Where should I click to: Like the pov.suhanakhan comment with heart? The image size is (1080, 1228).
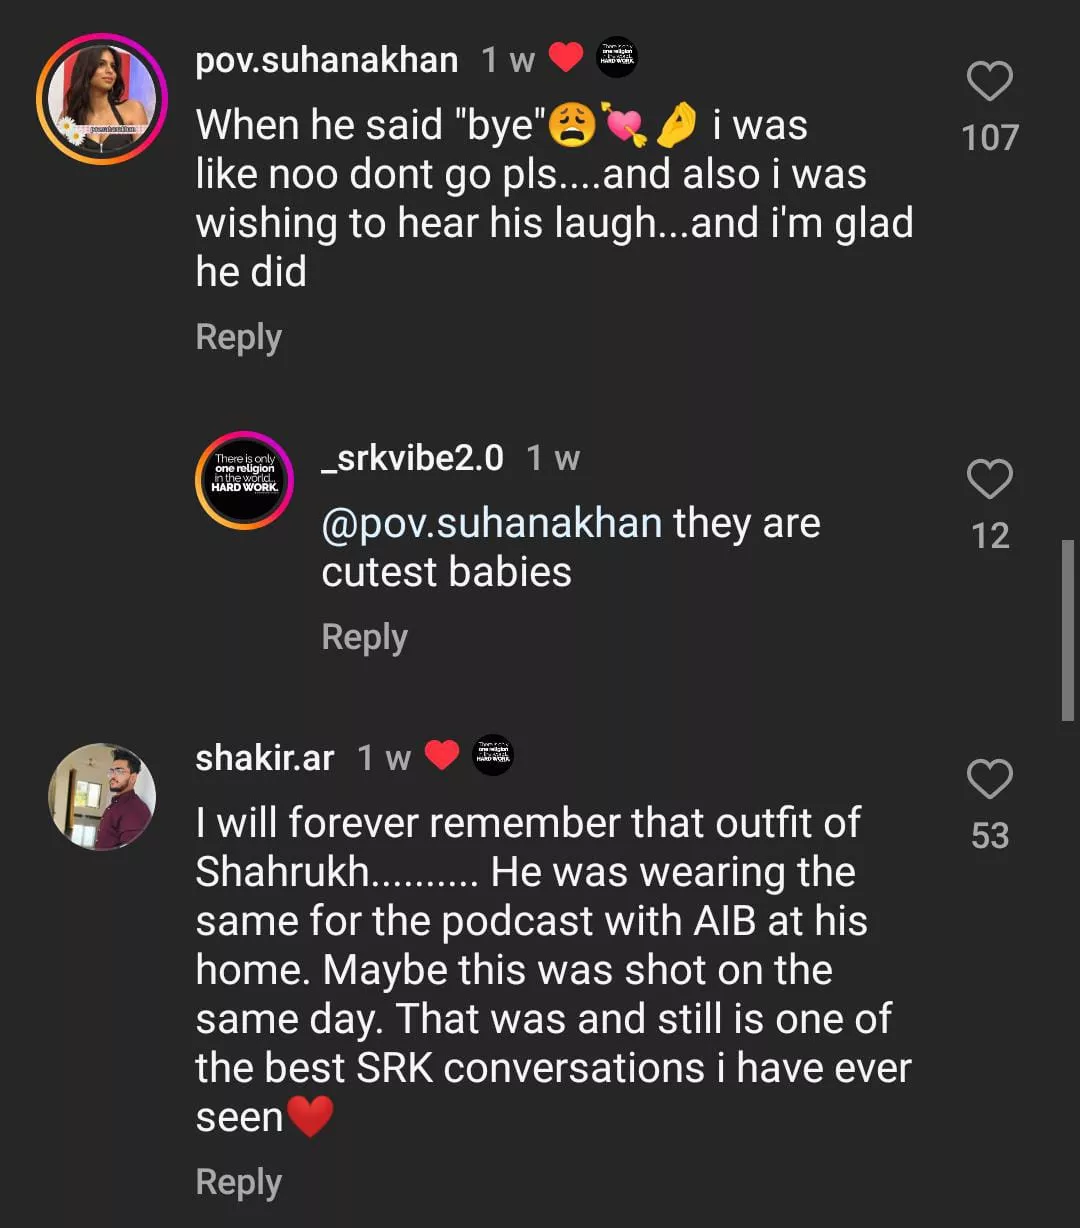pyautogui.click(x=990, y=82)
